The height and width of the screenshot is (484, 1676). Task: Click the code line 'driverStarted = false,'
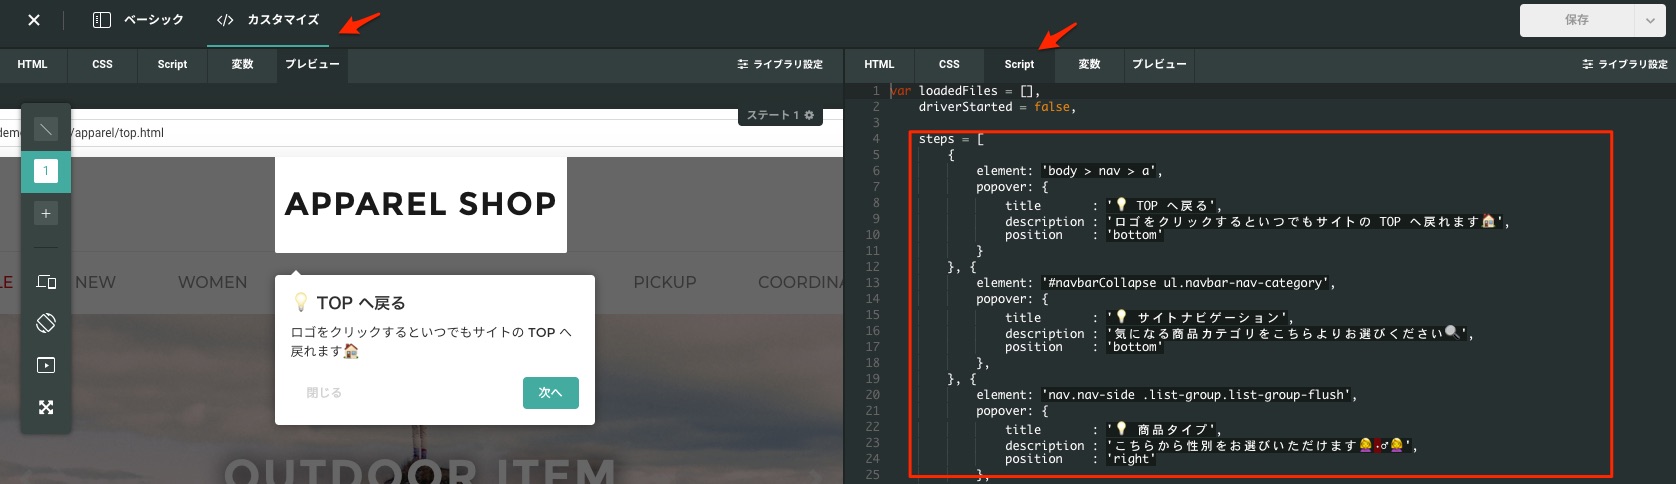coord(997,107)
